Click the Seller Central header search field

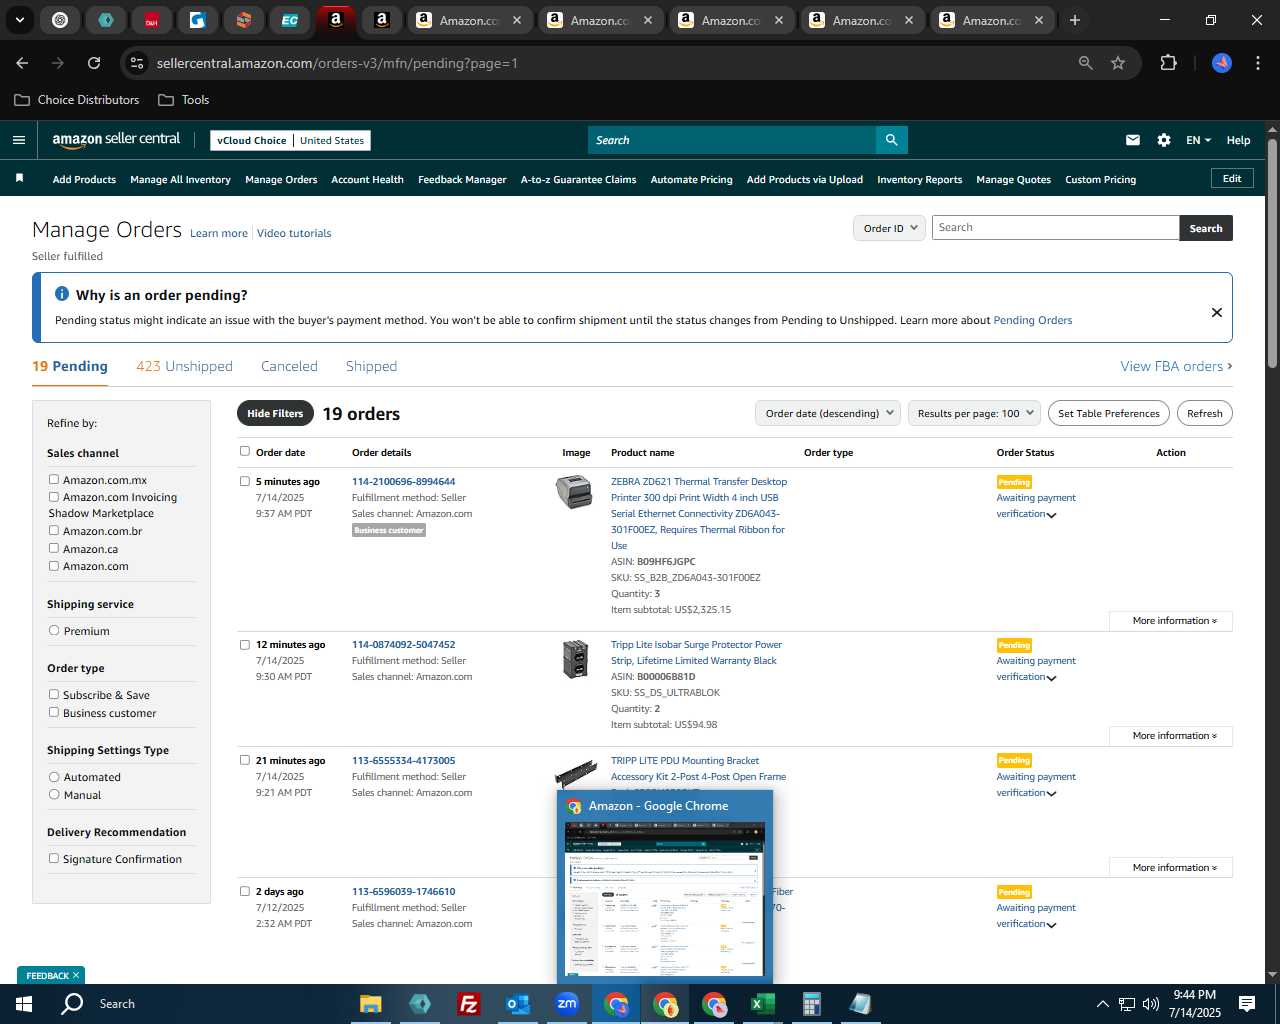pyautogui.click(x=732, y=140)
